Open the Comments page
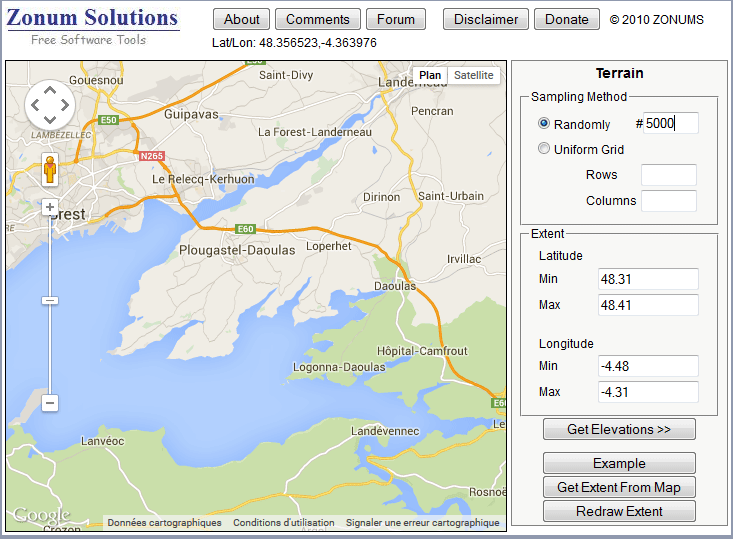 tap(317, 19)
